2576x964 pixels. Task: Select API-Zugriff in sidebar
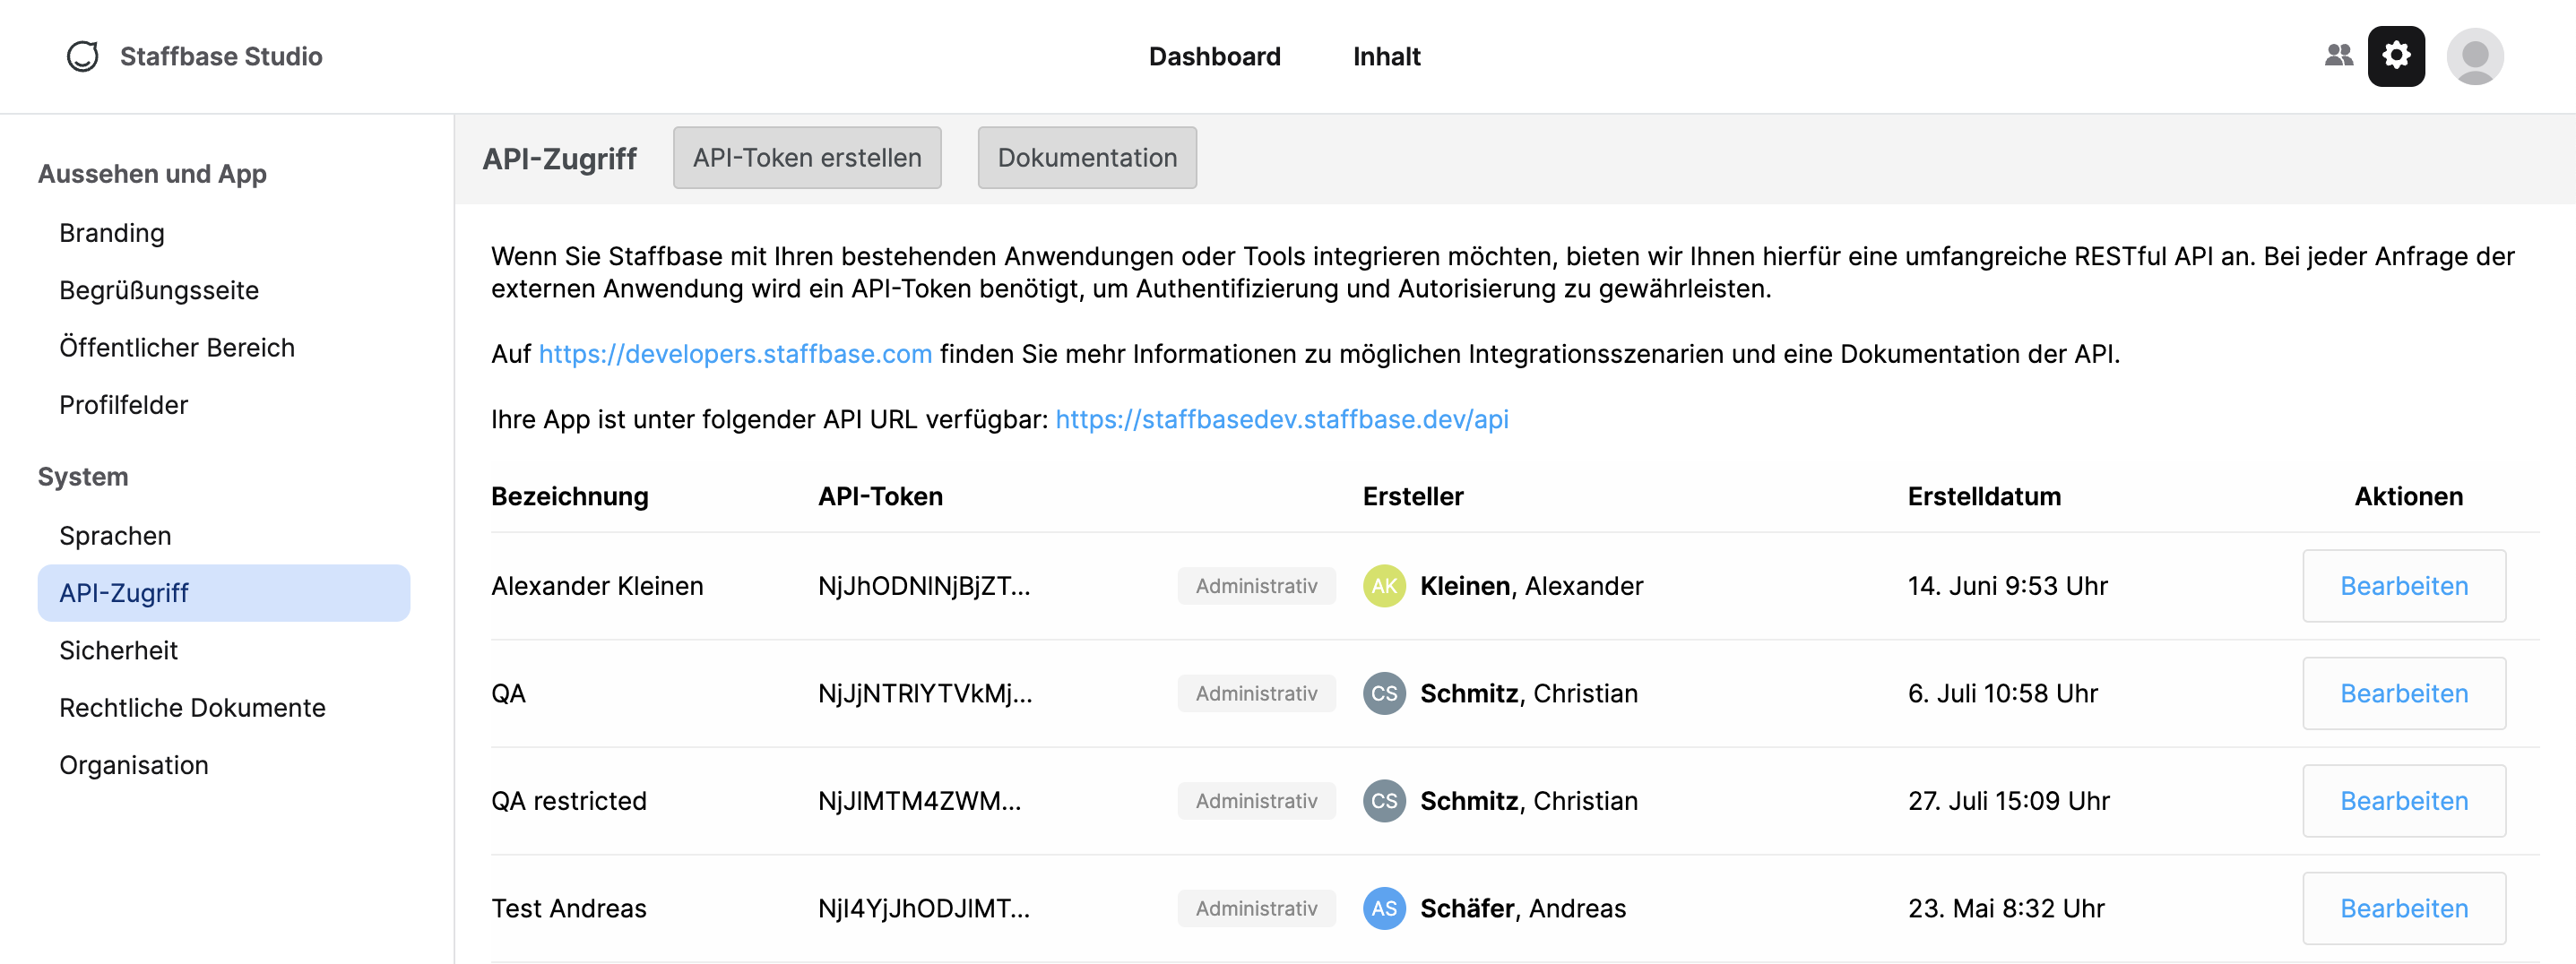[224, 593]
